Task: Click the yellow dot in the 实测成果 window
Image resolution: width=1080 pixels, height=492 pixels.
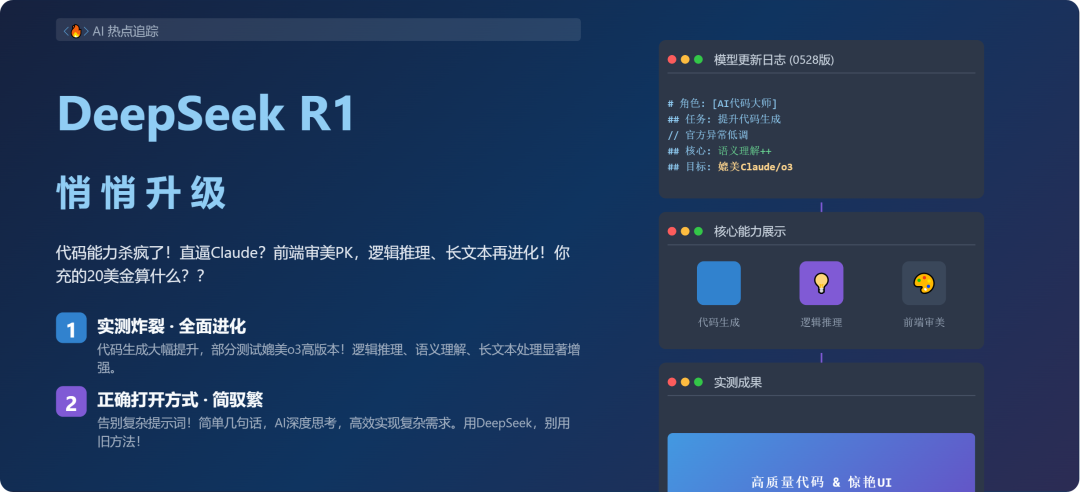Action: (x=685, y=382)
